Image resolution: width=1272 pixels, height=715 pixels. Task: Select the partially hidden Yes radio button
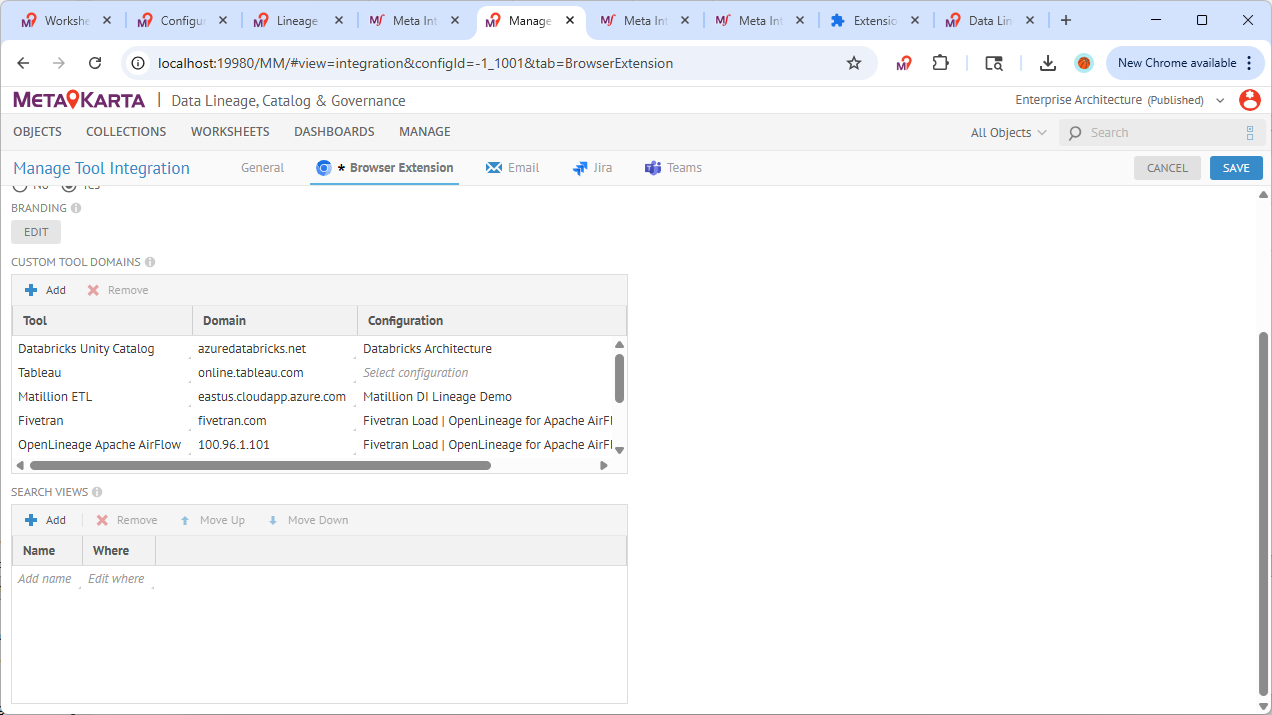point(69,187)
